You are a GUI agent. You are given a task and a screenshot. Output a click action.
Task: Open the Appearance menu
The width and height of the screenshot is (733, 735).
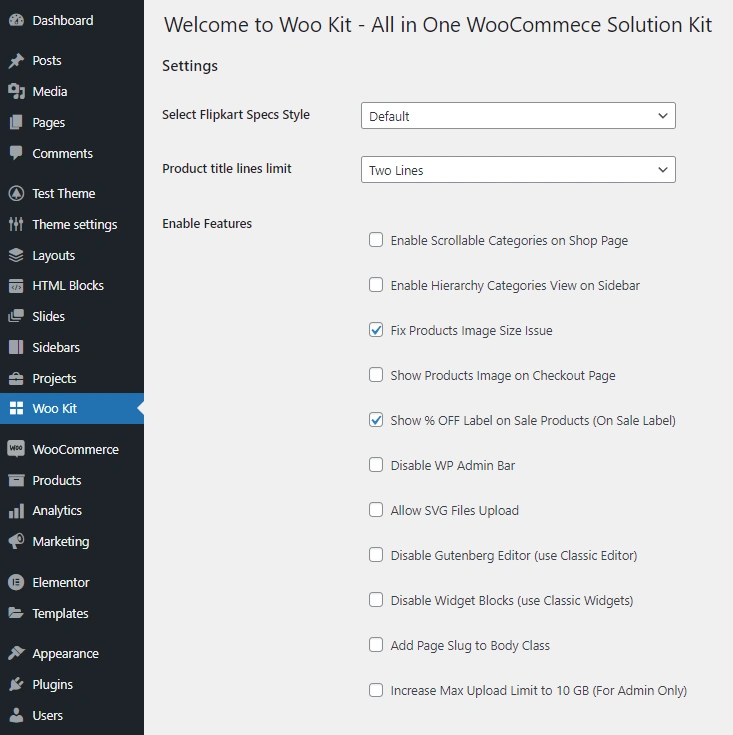pos(65,654)
